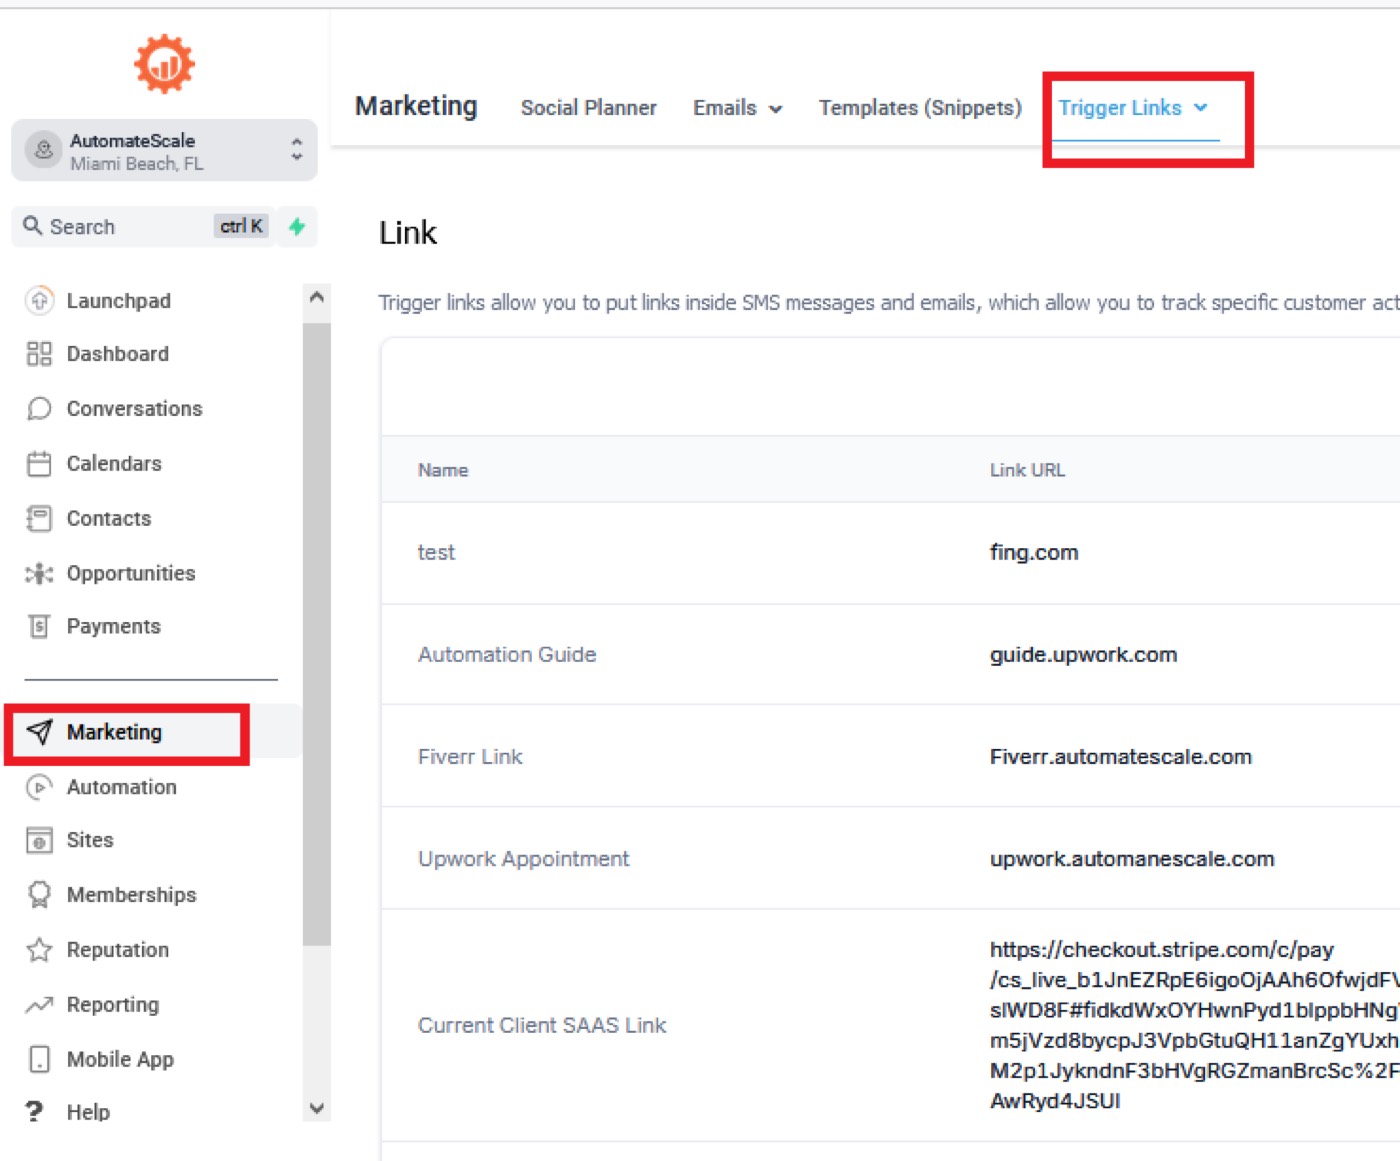Open the Social Planner tab
The width and height of the screenshot is (1400, 1161).
coord(588,108)
